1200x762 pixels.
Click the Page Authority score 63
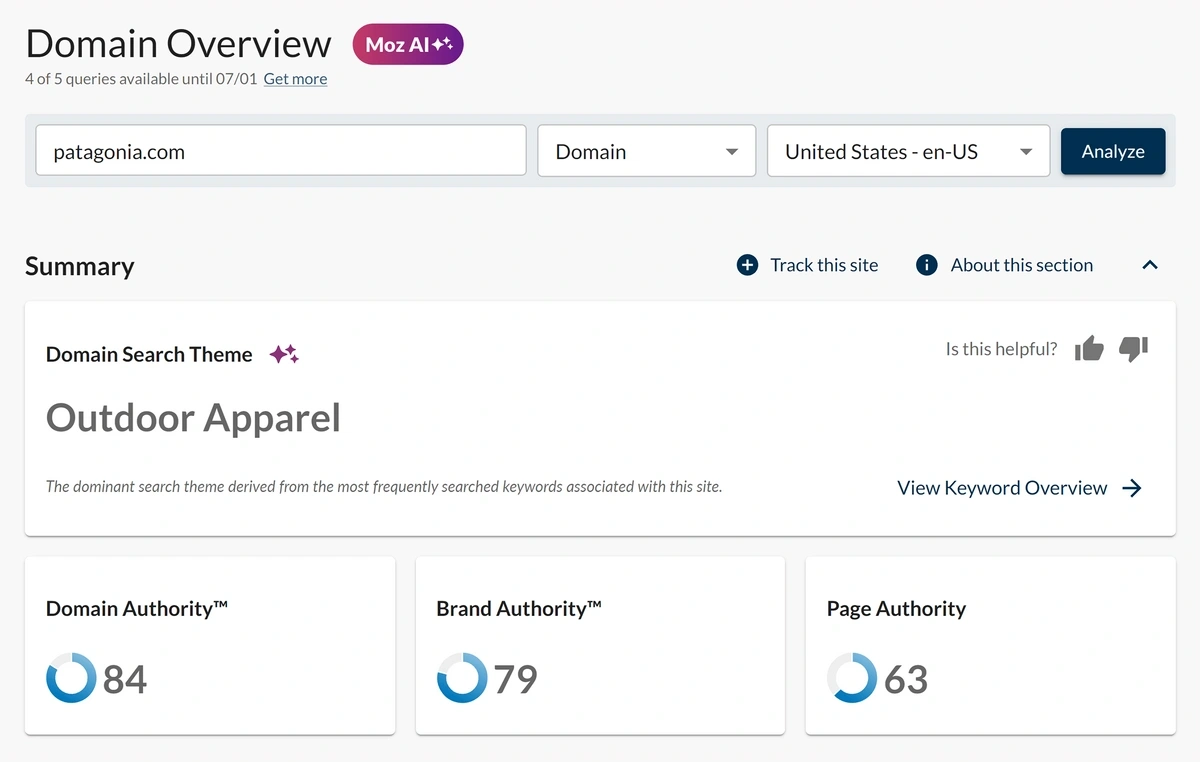[906, 680]
